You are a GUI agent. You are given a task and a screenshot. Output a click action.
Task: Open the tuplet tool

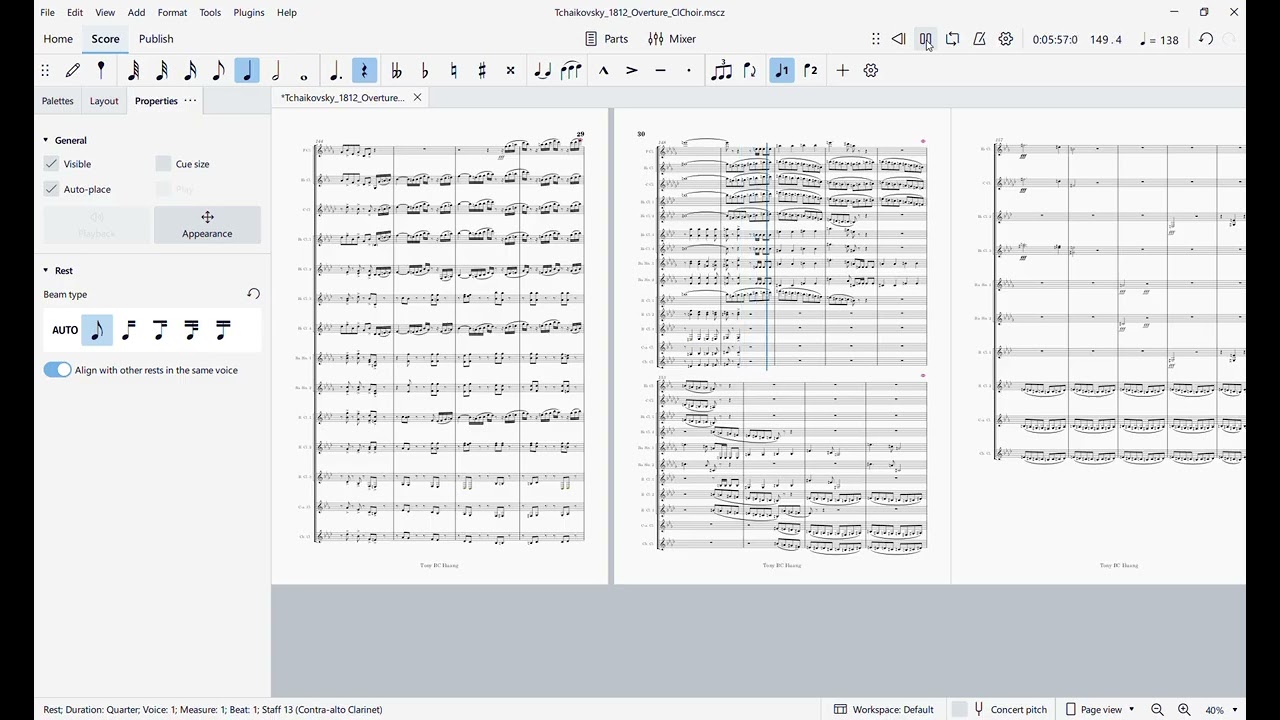point(721,71)
